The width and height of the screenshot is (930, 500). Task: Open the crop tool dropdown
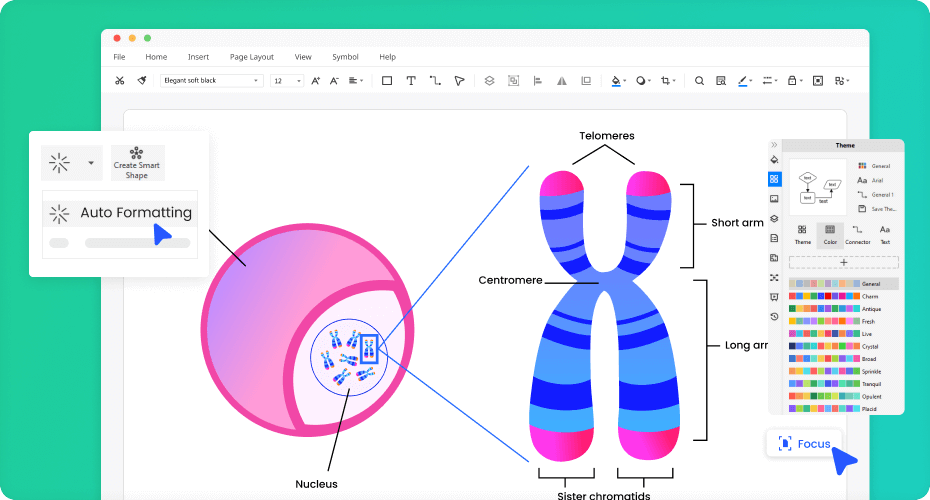click(x=668, y=81)
